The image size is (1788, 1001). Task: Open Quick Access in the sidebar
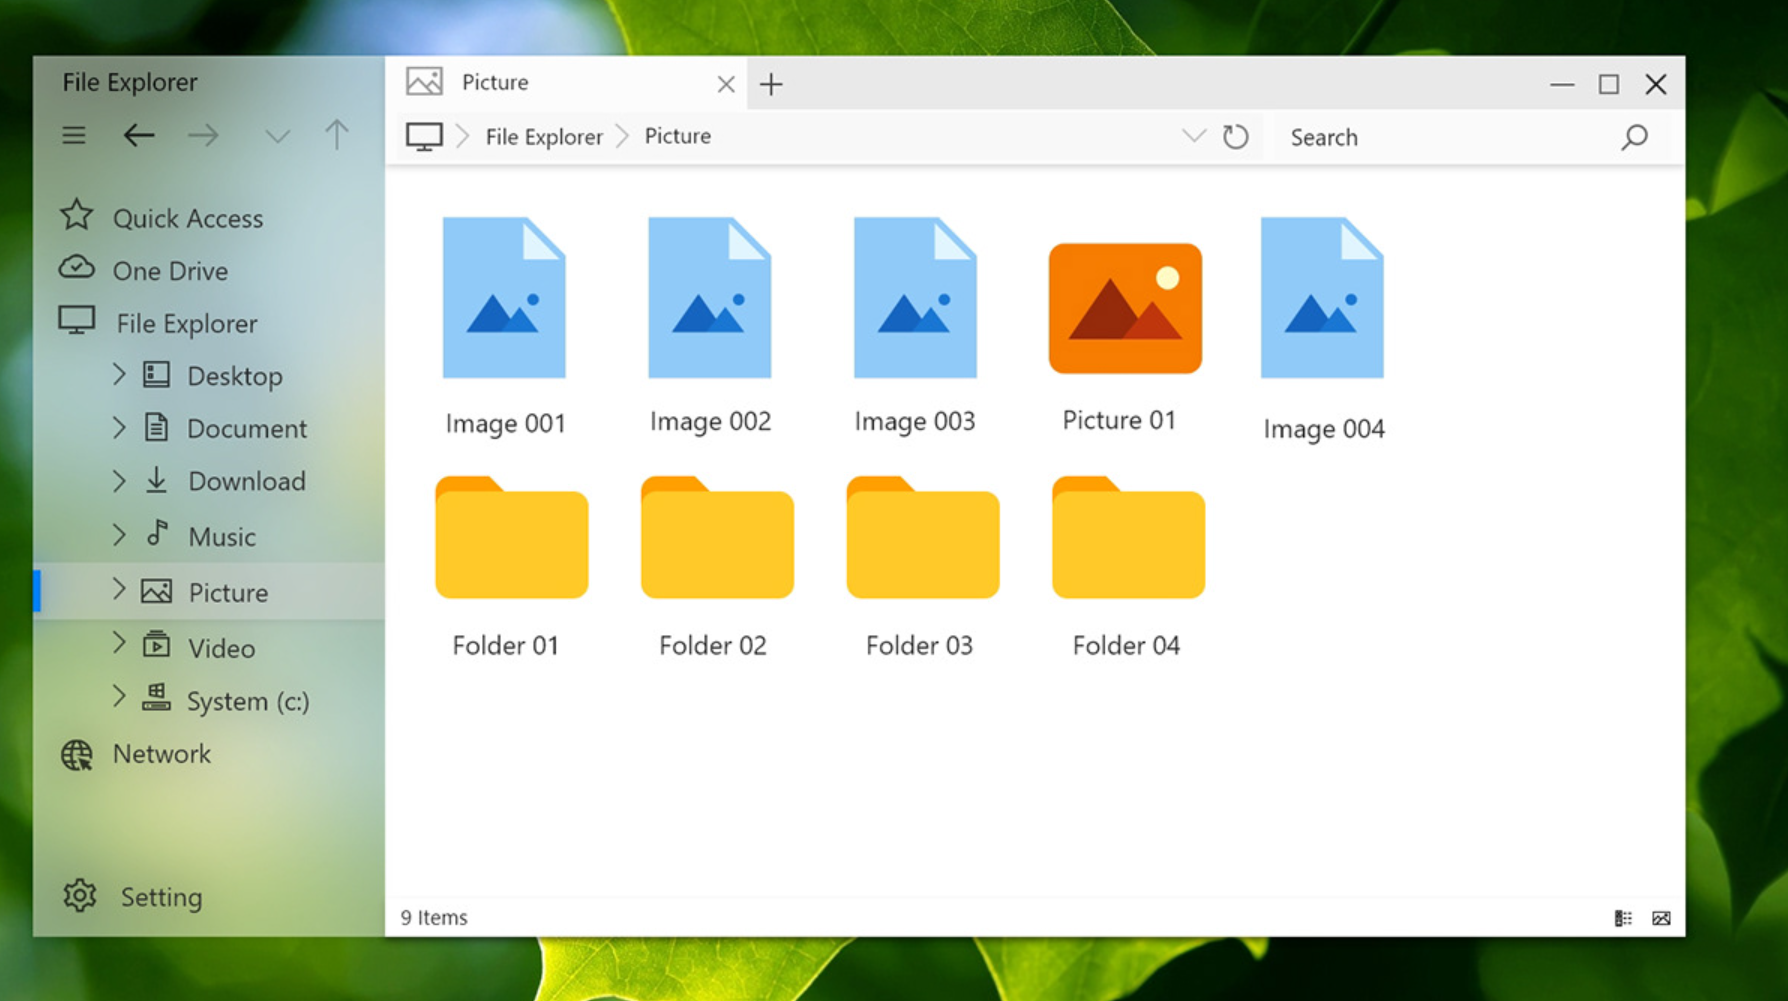point(187,218)
